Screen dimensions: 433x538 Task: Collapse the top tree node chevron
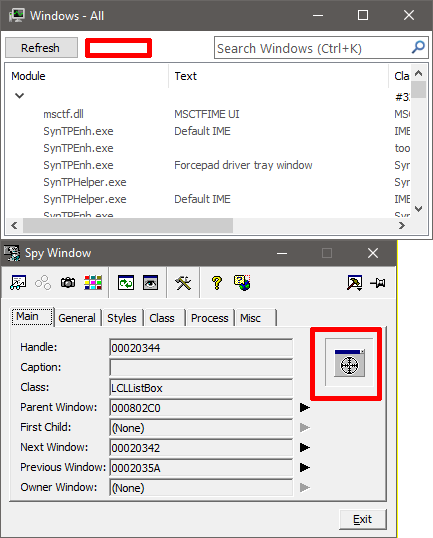click(x=20, y=96)
